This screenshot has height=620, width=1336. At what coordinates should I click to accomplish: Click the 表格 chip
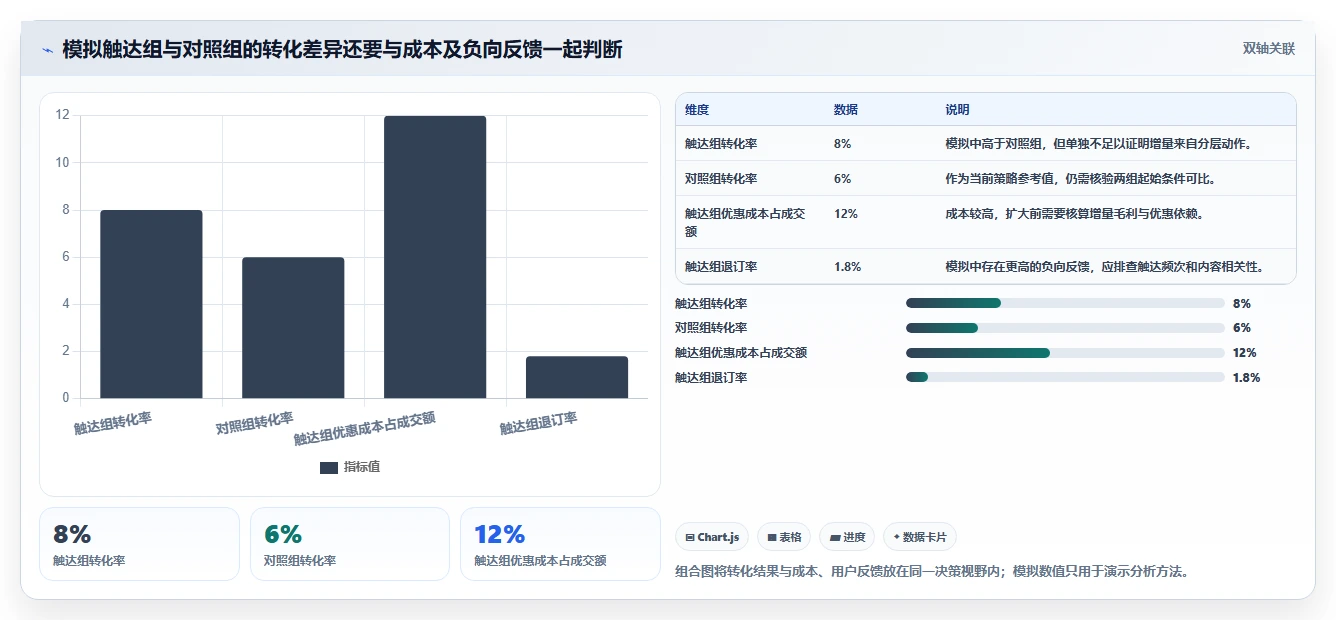pyautogui.click(x=784, y=537)
